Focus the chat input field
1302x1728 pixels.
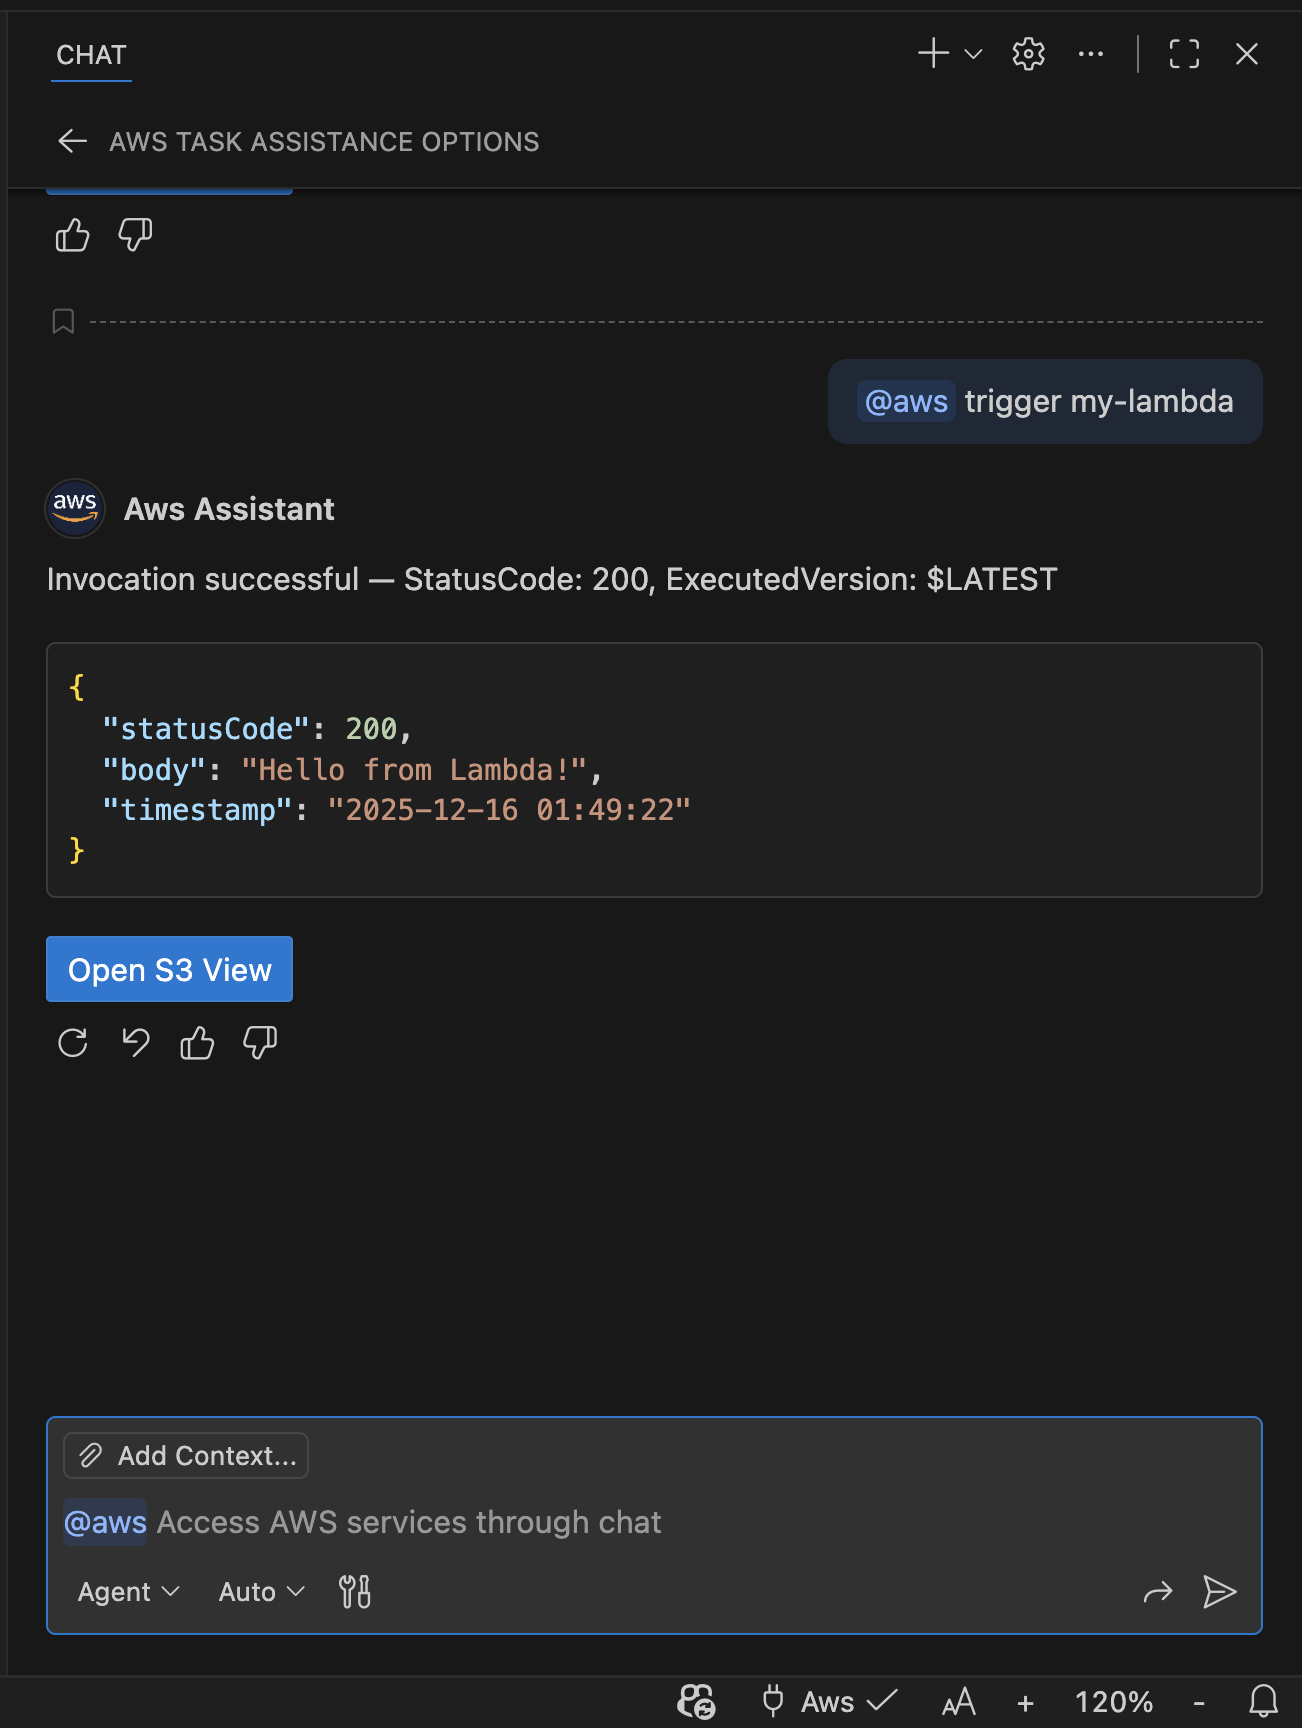click(654, 1522)
